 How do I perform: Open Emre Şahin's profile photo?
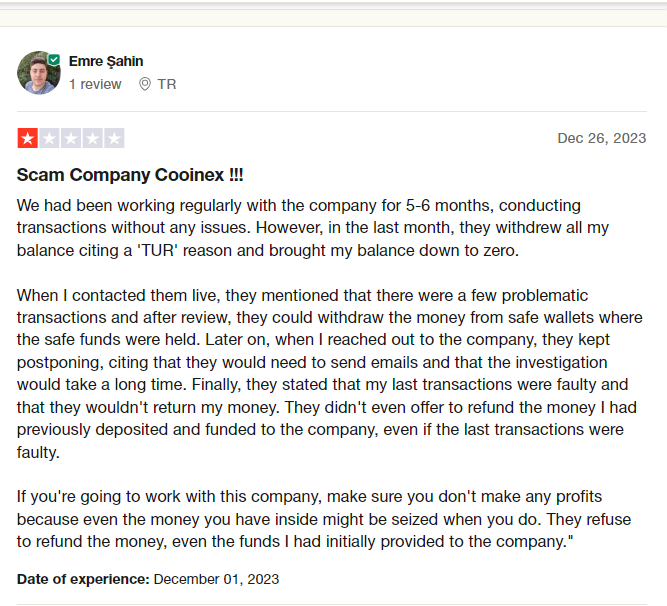click(x=39, y=73)
